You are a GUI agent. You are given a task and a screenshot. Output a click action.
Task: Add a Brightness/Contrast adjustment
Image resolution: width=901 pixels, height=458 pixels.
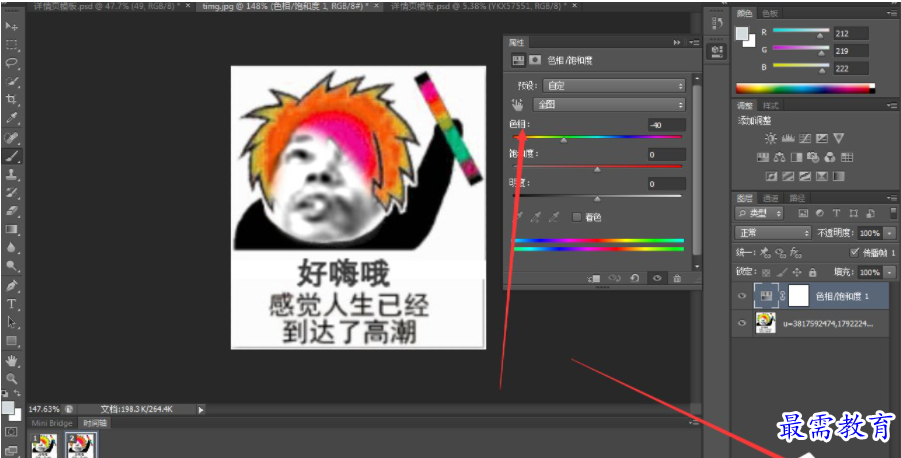[x=770, y=138]
